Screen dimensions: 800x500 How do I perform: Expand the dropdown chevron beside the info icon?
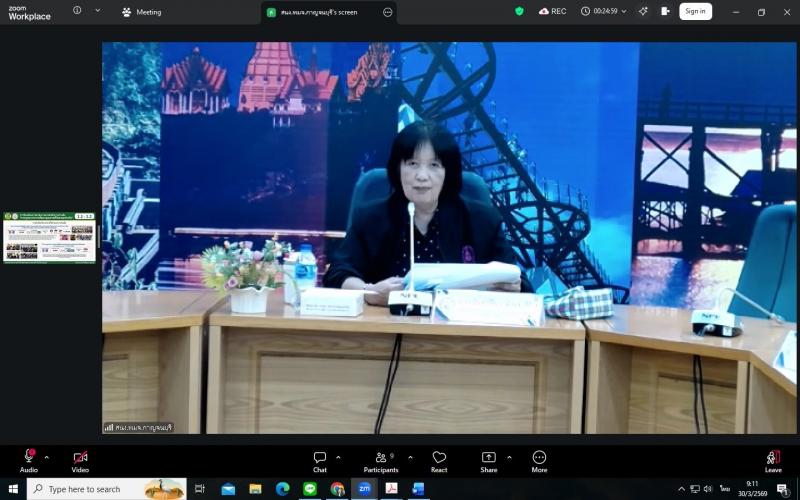[x=98, y=10]
